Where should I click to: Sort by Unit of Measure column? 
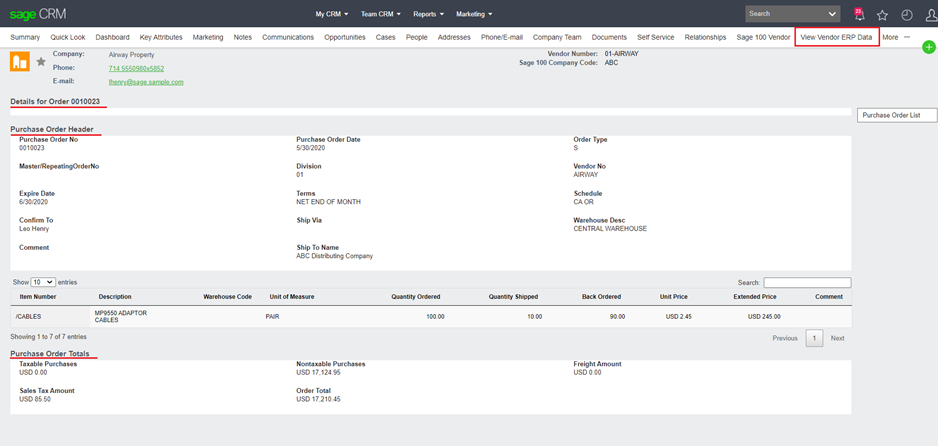292,297
